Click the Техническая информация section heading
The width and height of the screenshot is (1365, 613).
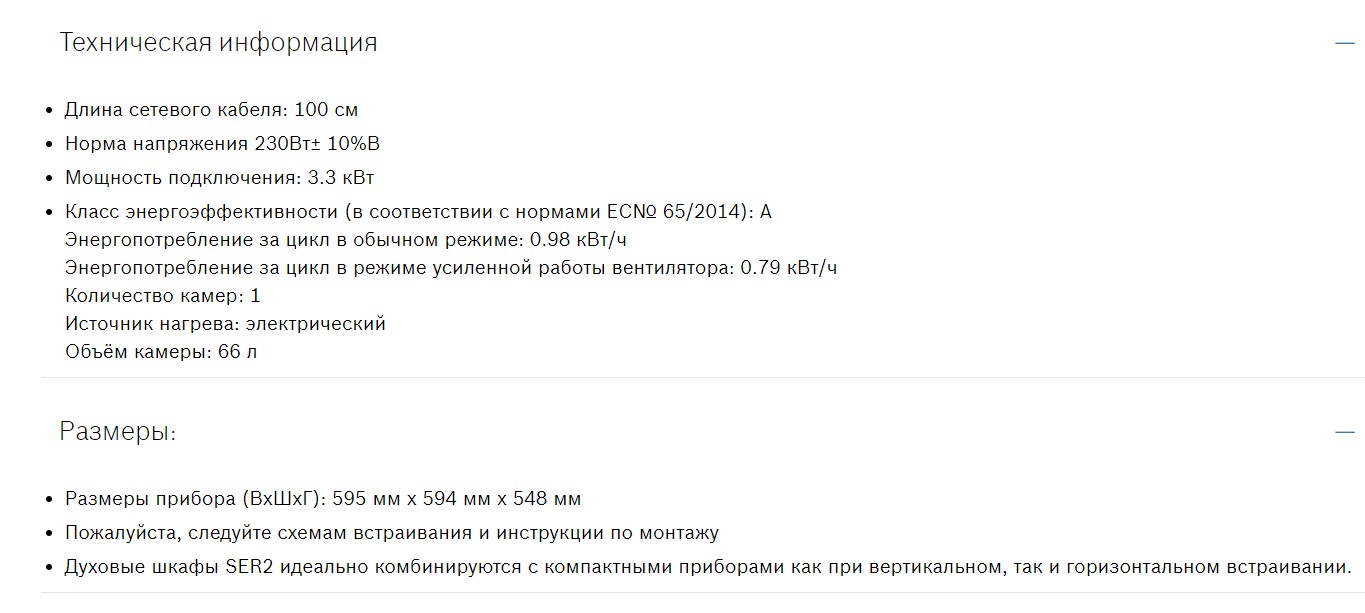218,43
